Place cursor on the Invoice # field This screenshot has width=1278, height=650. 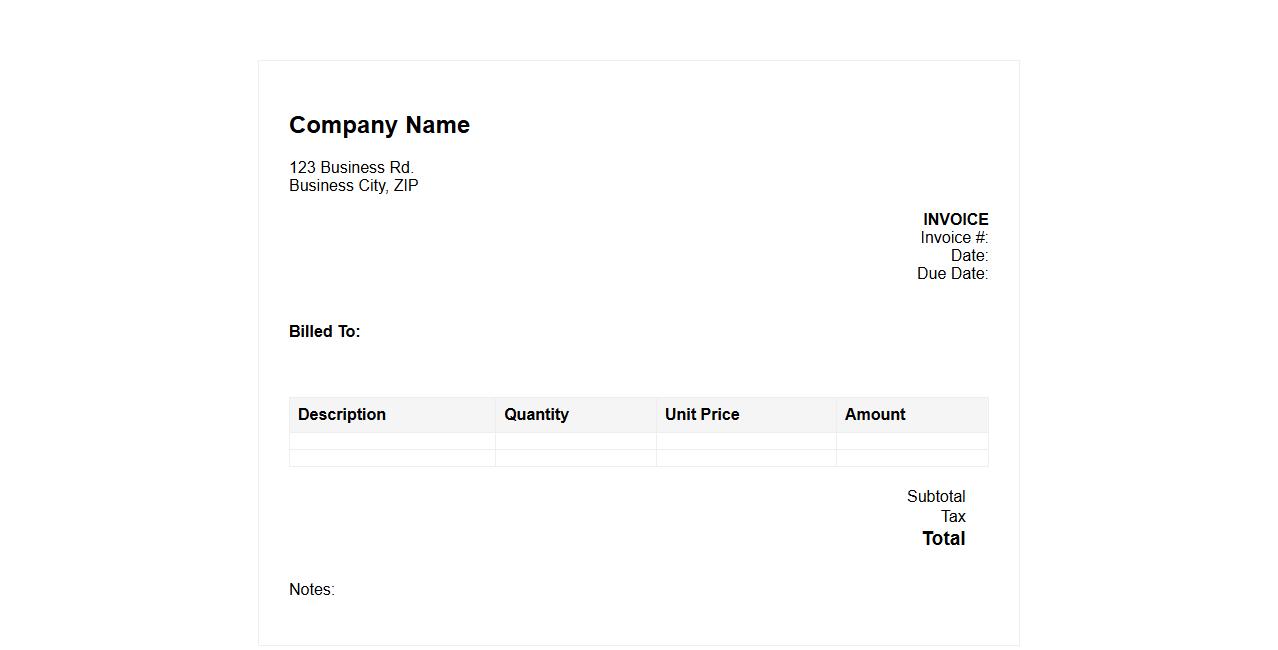coord(954,237)
